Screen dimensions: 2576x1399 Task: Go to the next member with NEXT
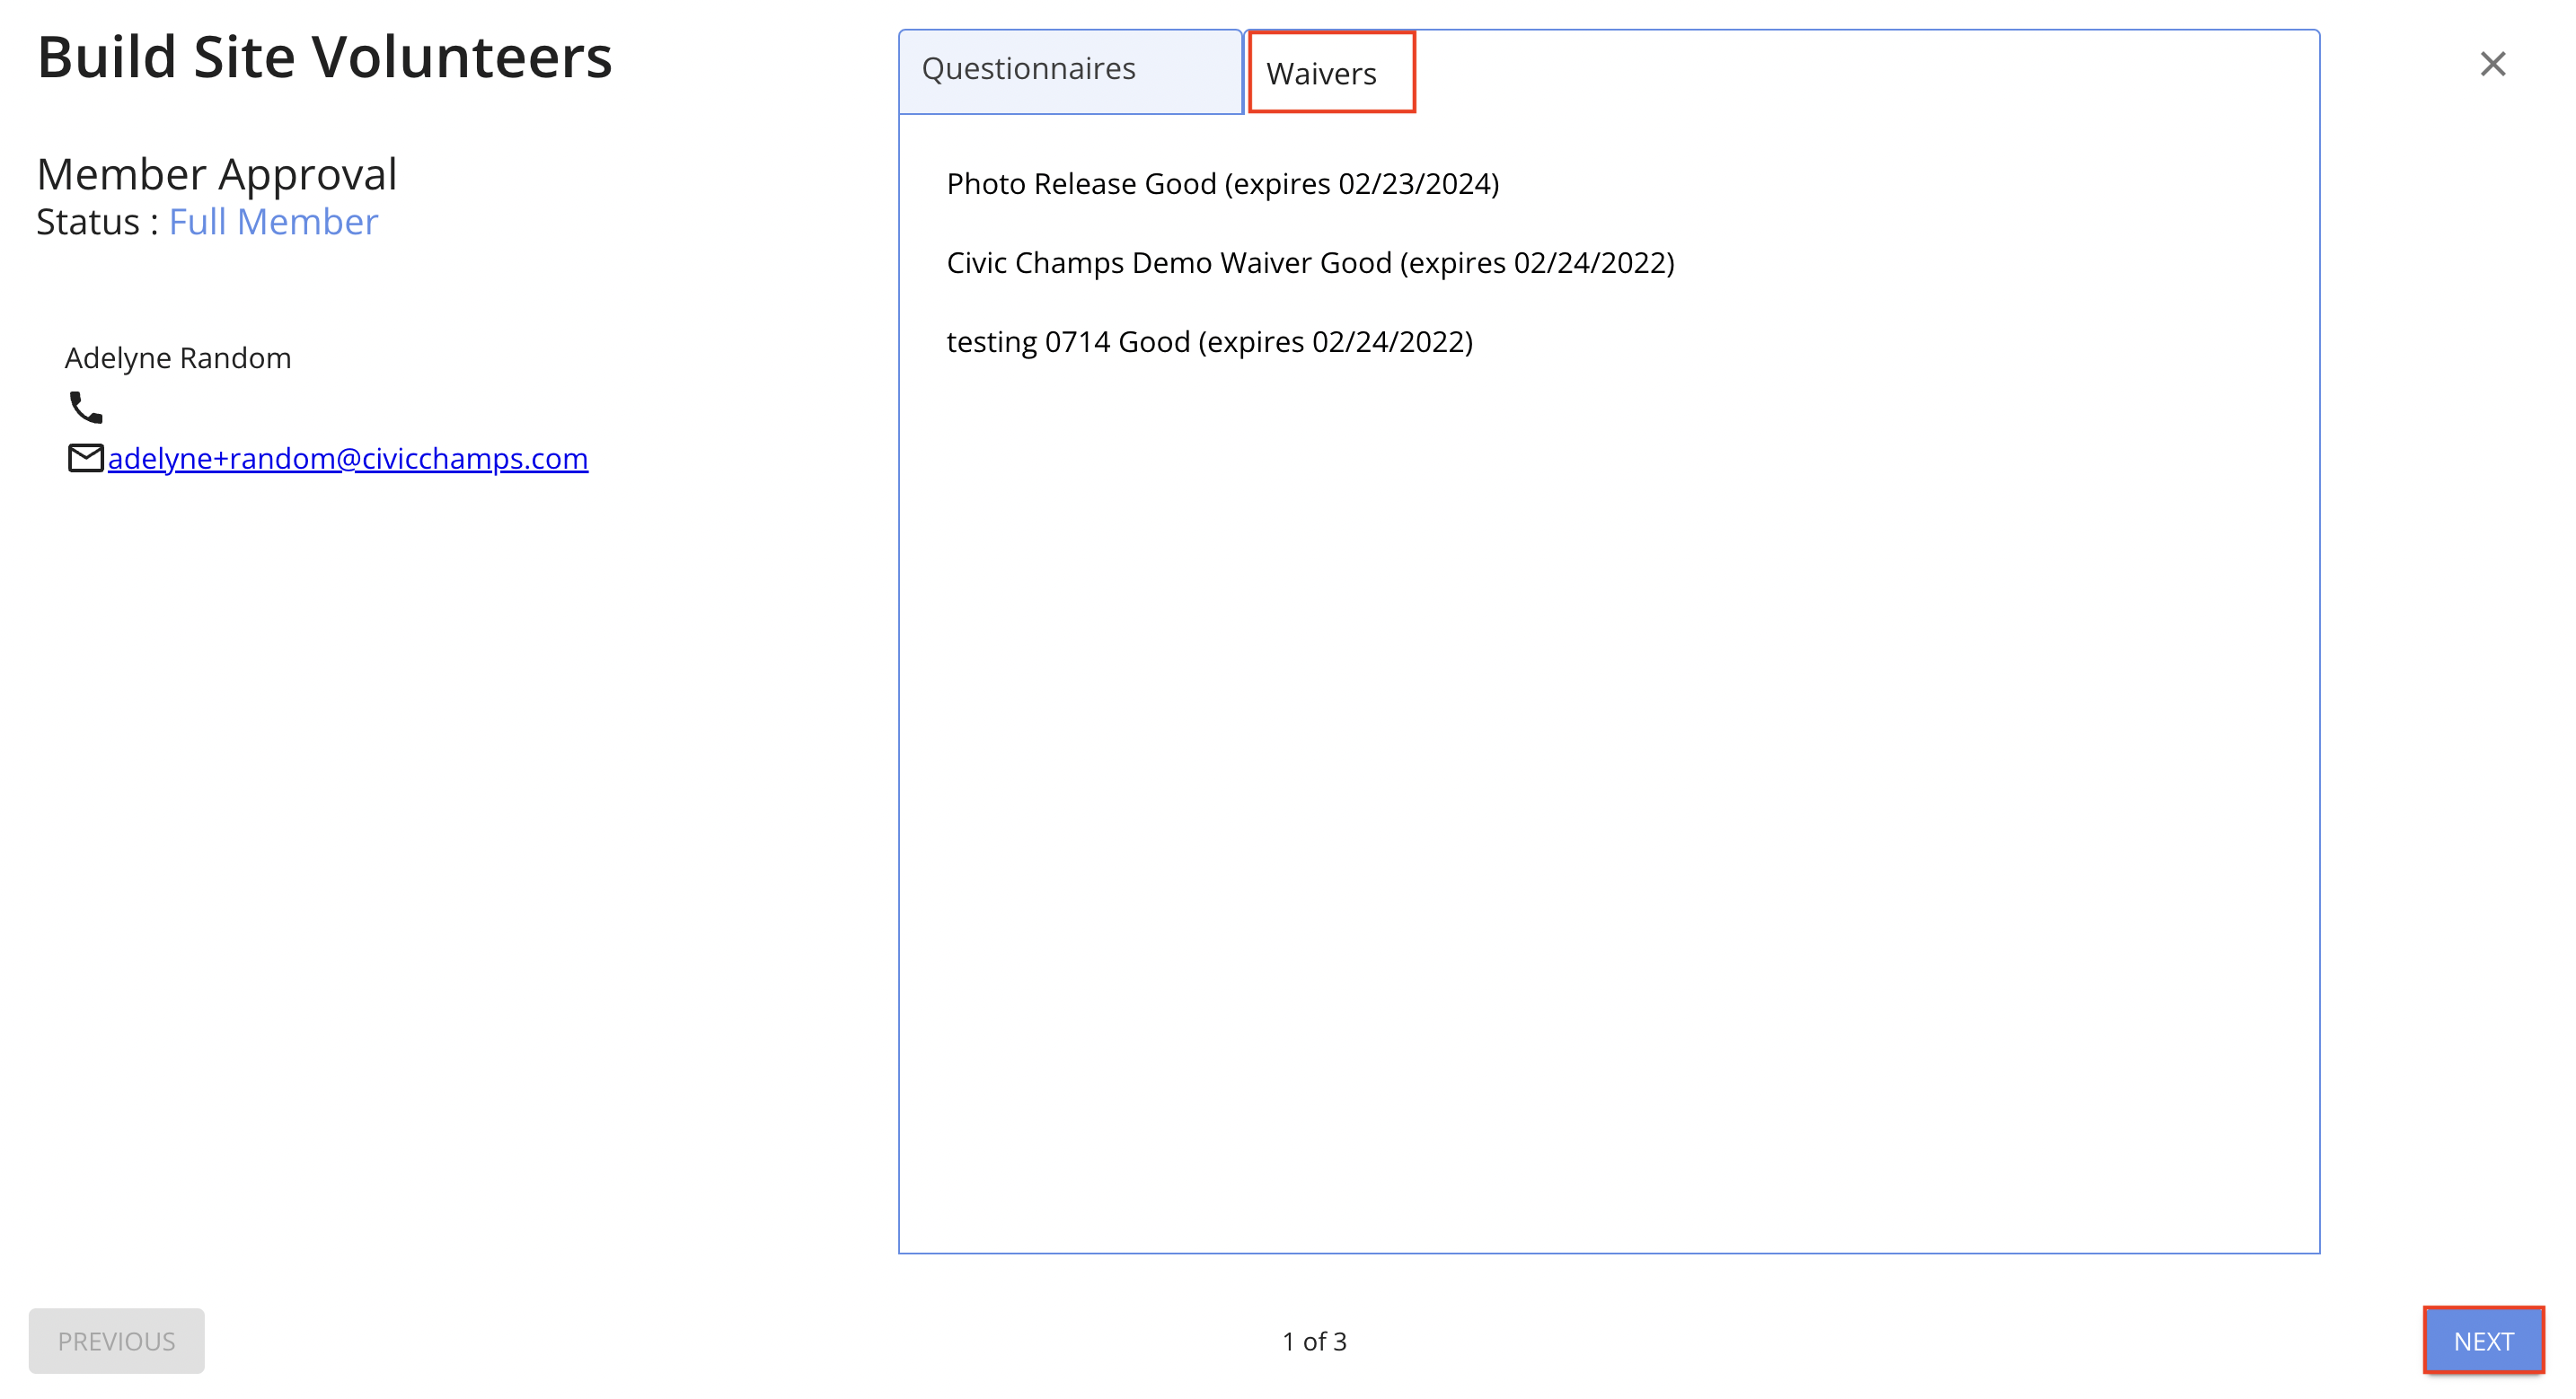point(2483,1340)
